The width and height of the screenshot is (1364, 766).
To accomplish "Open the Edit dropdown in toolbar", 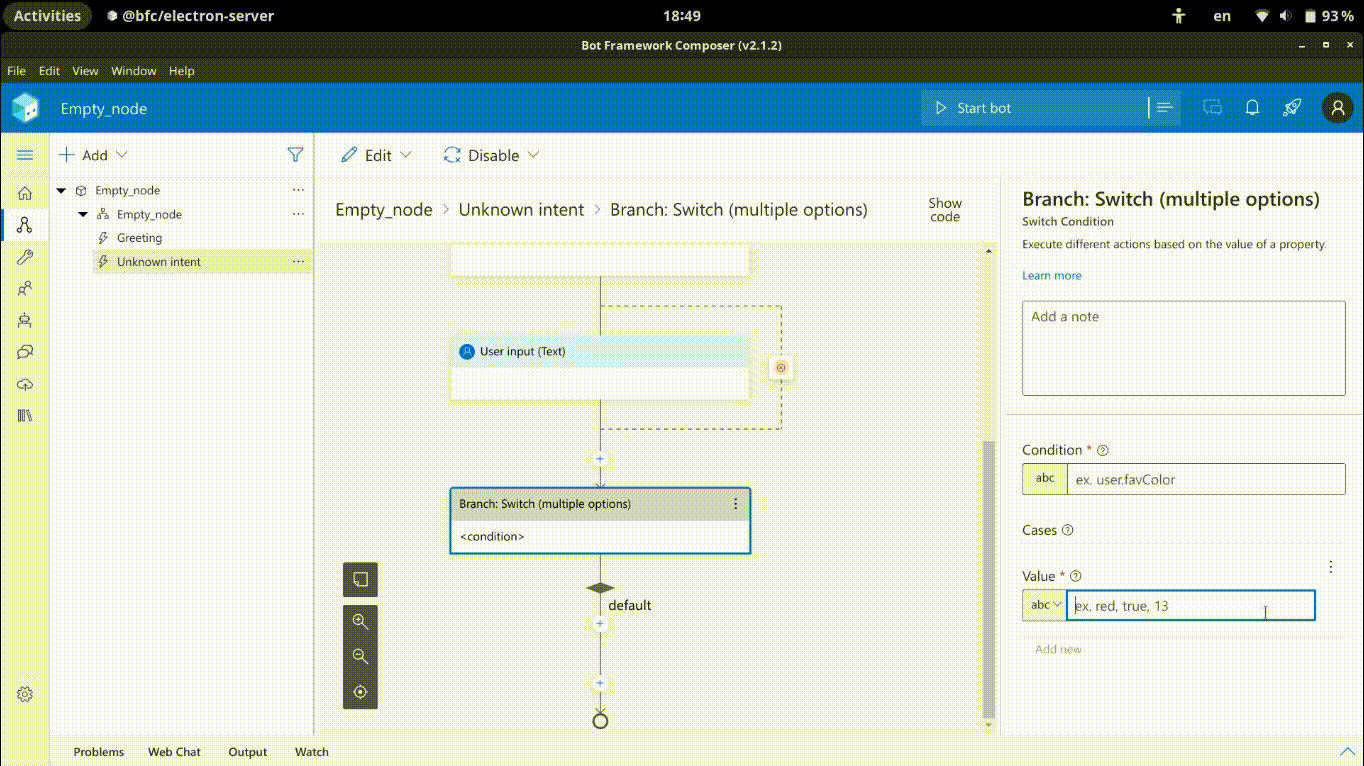I will pos(377,155).
